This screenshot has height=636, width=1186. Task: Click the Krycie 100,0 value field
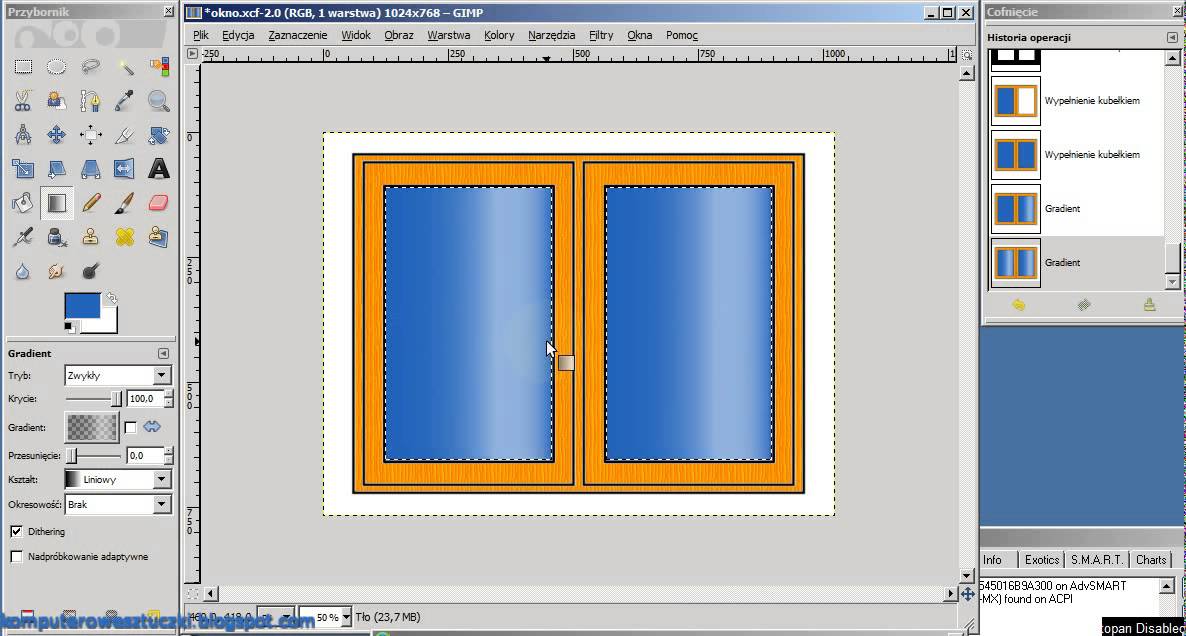144,399
